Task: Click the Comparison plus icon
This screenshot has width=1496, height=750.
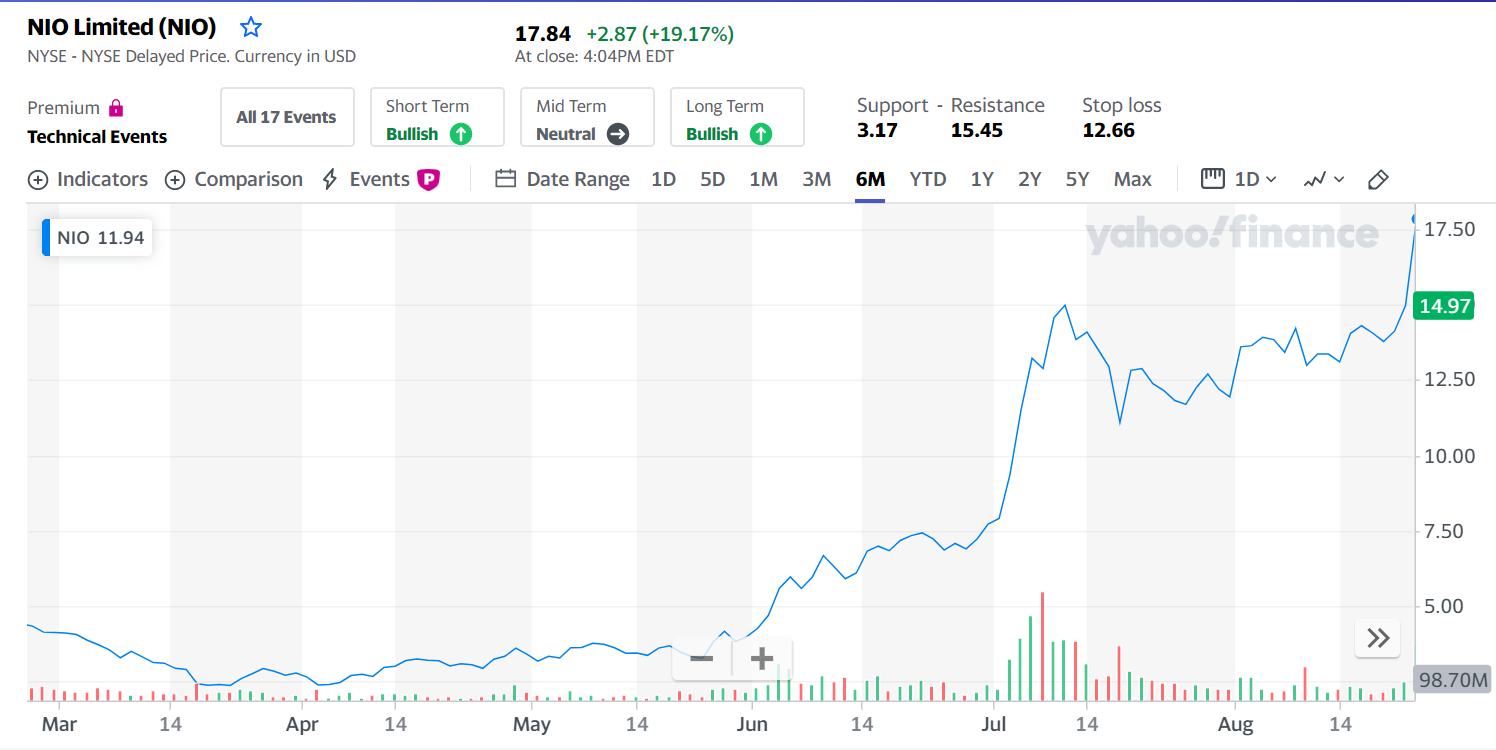Action: click(x=175, y=180)
